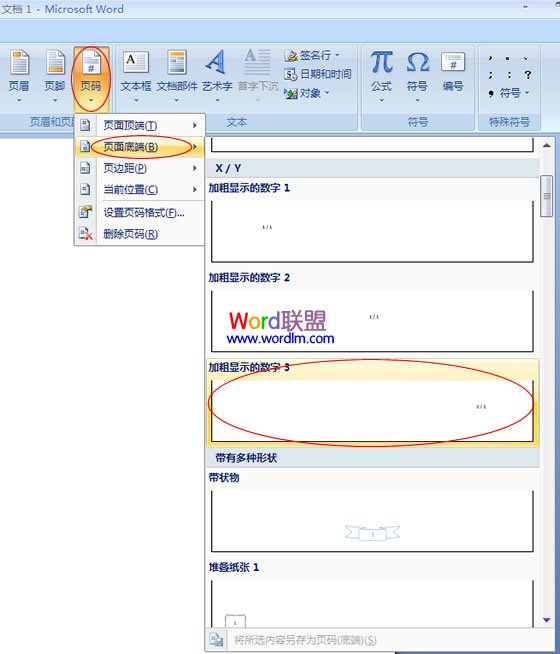Open the 页脚 (Footer) gallery
Viewport: 560px width, 654px height.
[x=55, y=76]
